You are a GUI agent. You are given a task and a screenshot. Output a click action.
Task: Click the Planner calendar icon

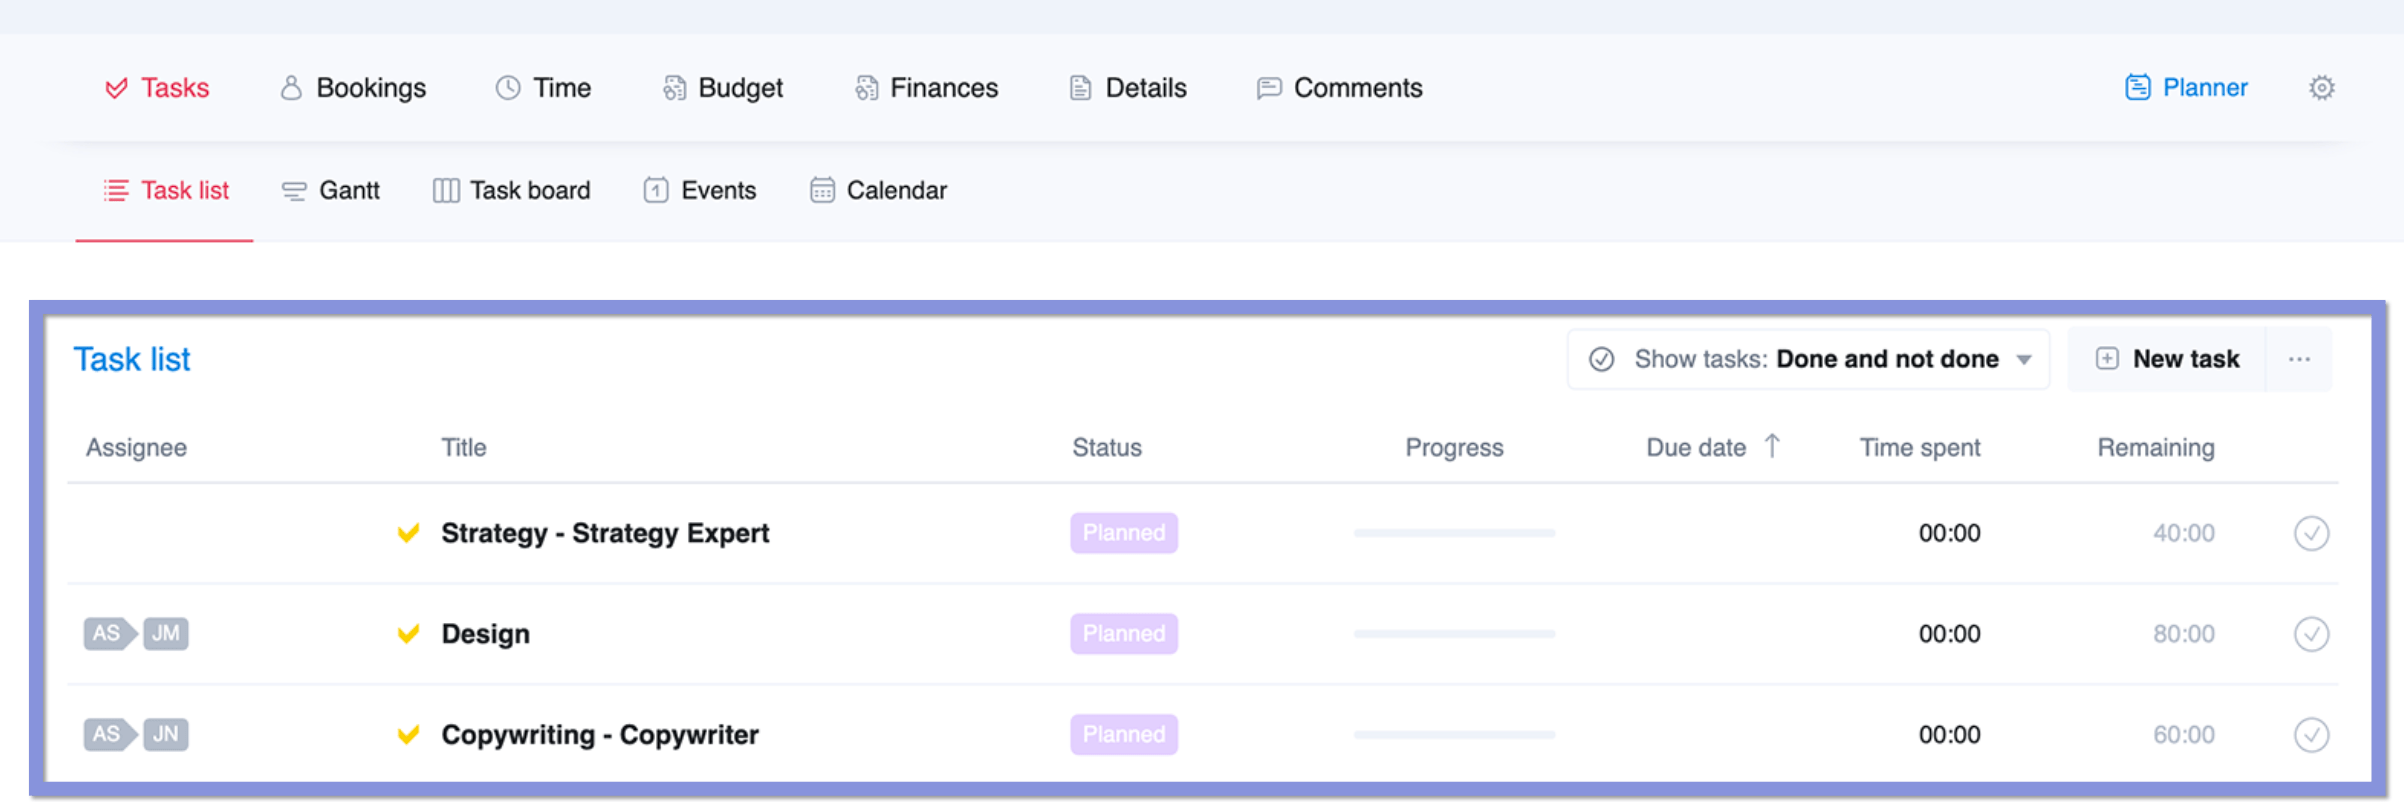pyautogui.click(x=2137, y=88)
